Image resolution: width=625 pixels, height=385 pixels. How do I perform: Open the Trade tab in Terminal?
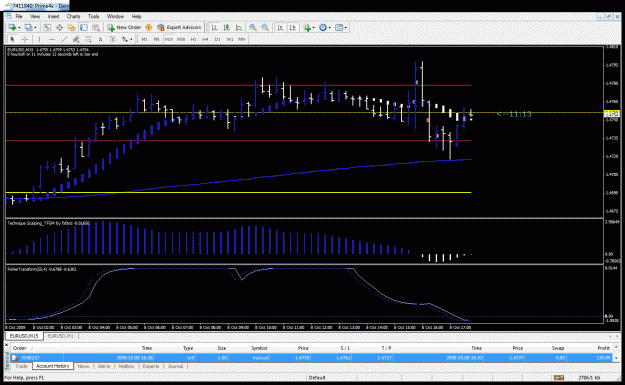22,366
